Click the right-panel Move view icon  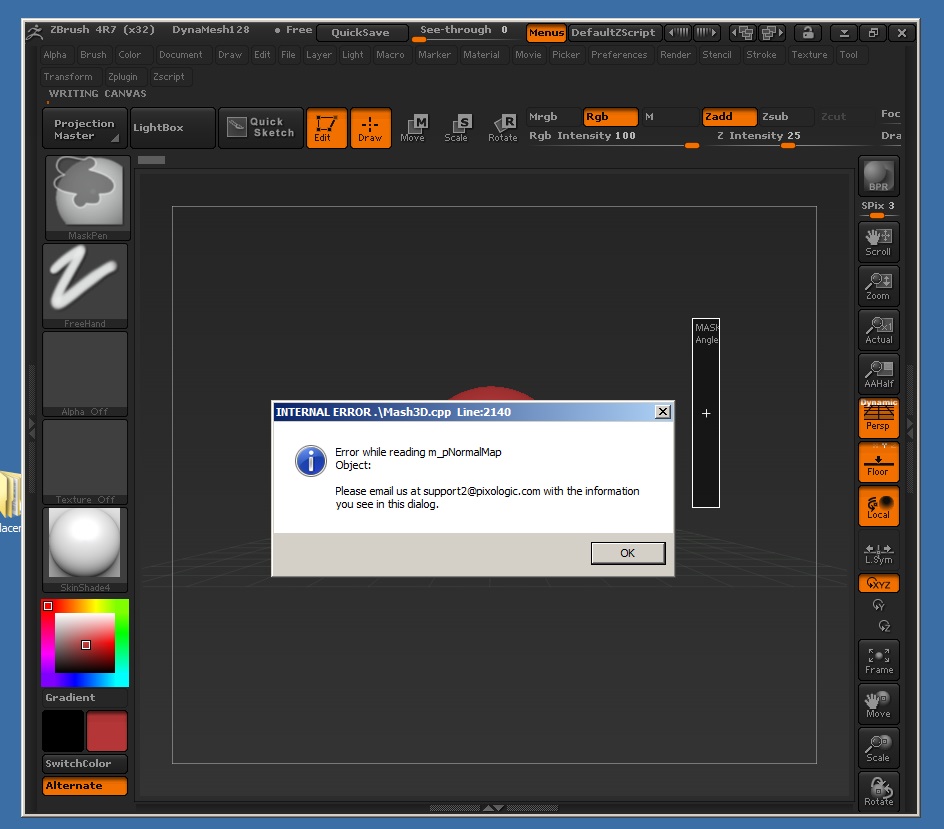point(878,704)
